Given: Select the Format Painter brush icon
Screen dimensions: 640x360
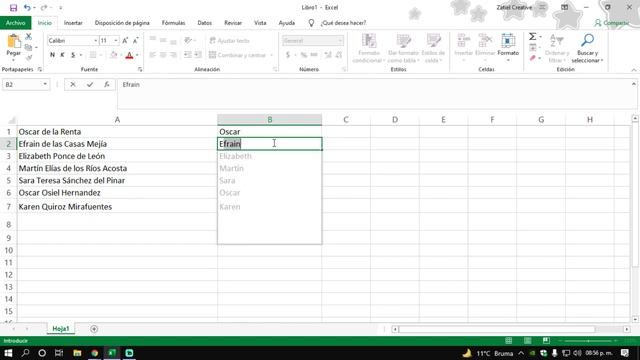Looking at the screenshot, I should pyautogui.click(x=29, y=58).
